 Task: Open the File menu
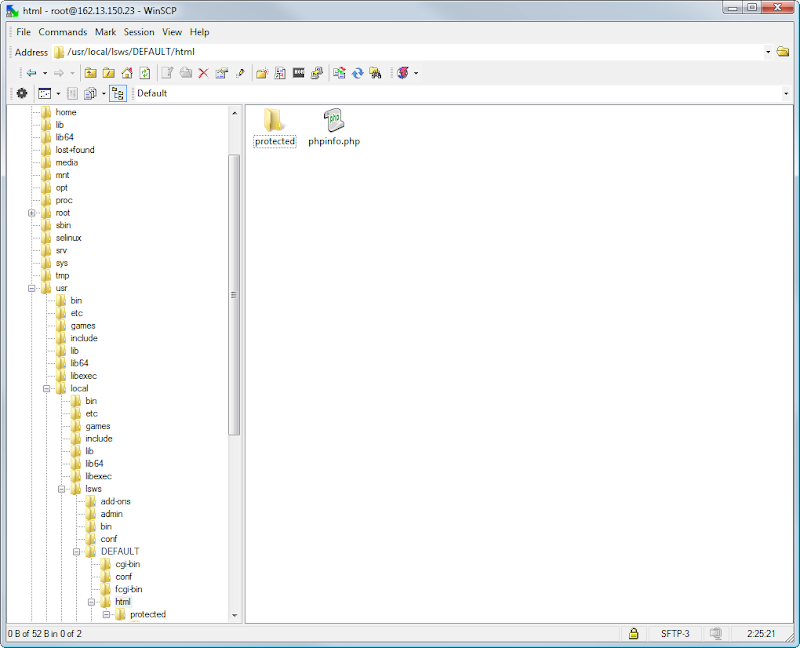coord(23,32)
